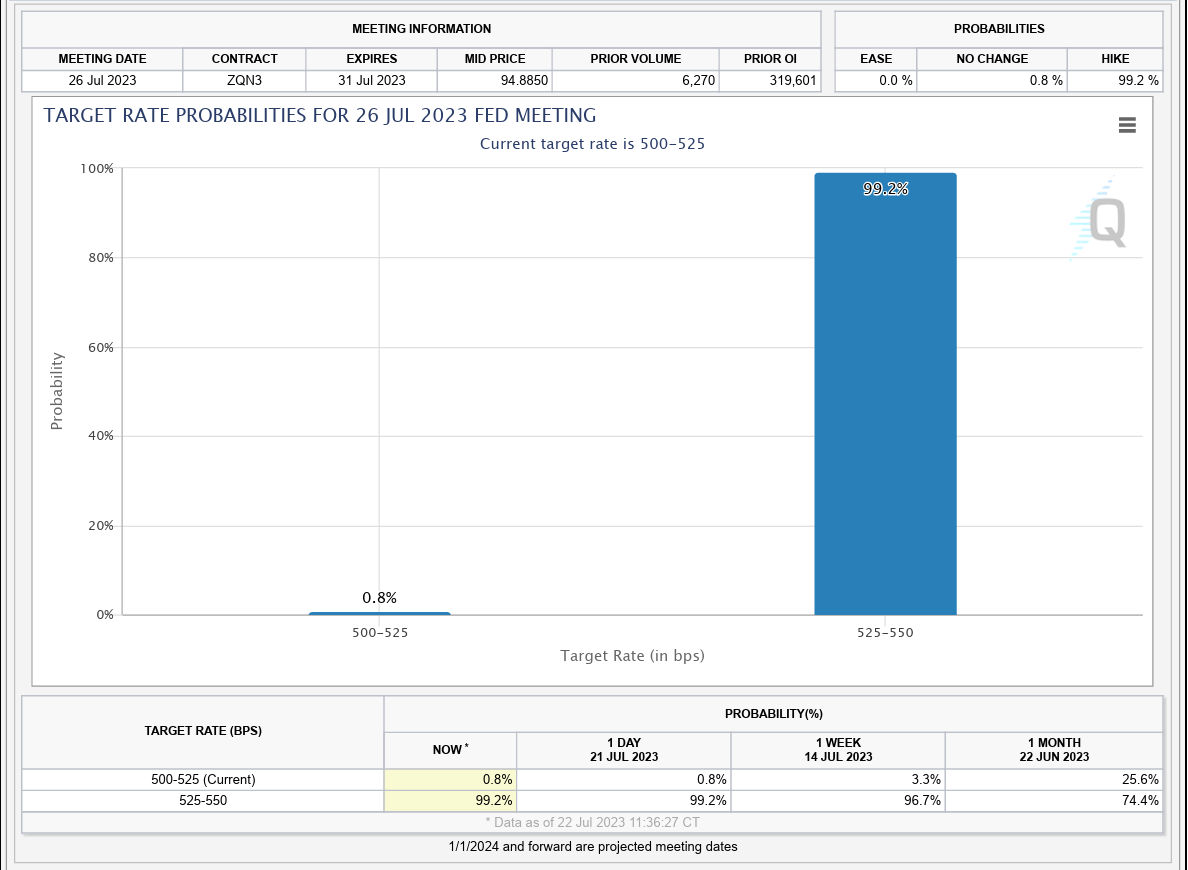Viewport: 1188px width, 870px height.
Task: Click the MEETING DATE column header
Action: pyautogui.click(x=102, y=59)
